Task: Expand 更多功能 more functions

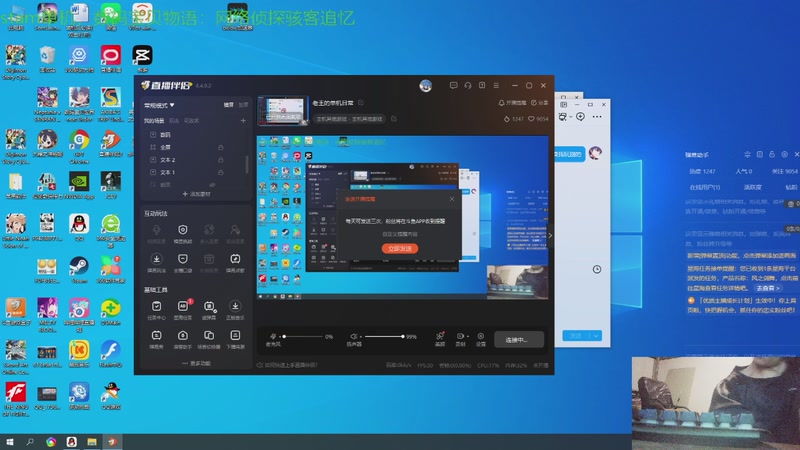Action: coord(196,363)
